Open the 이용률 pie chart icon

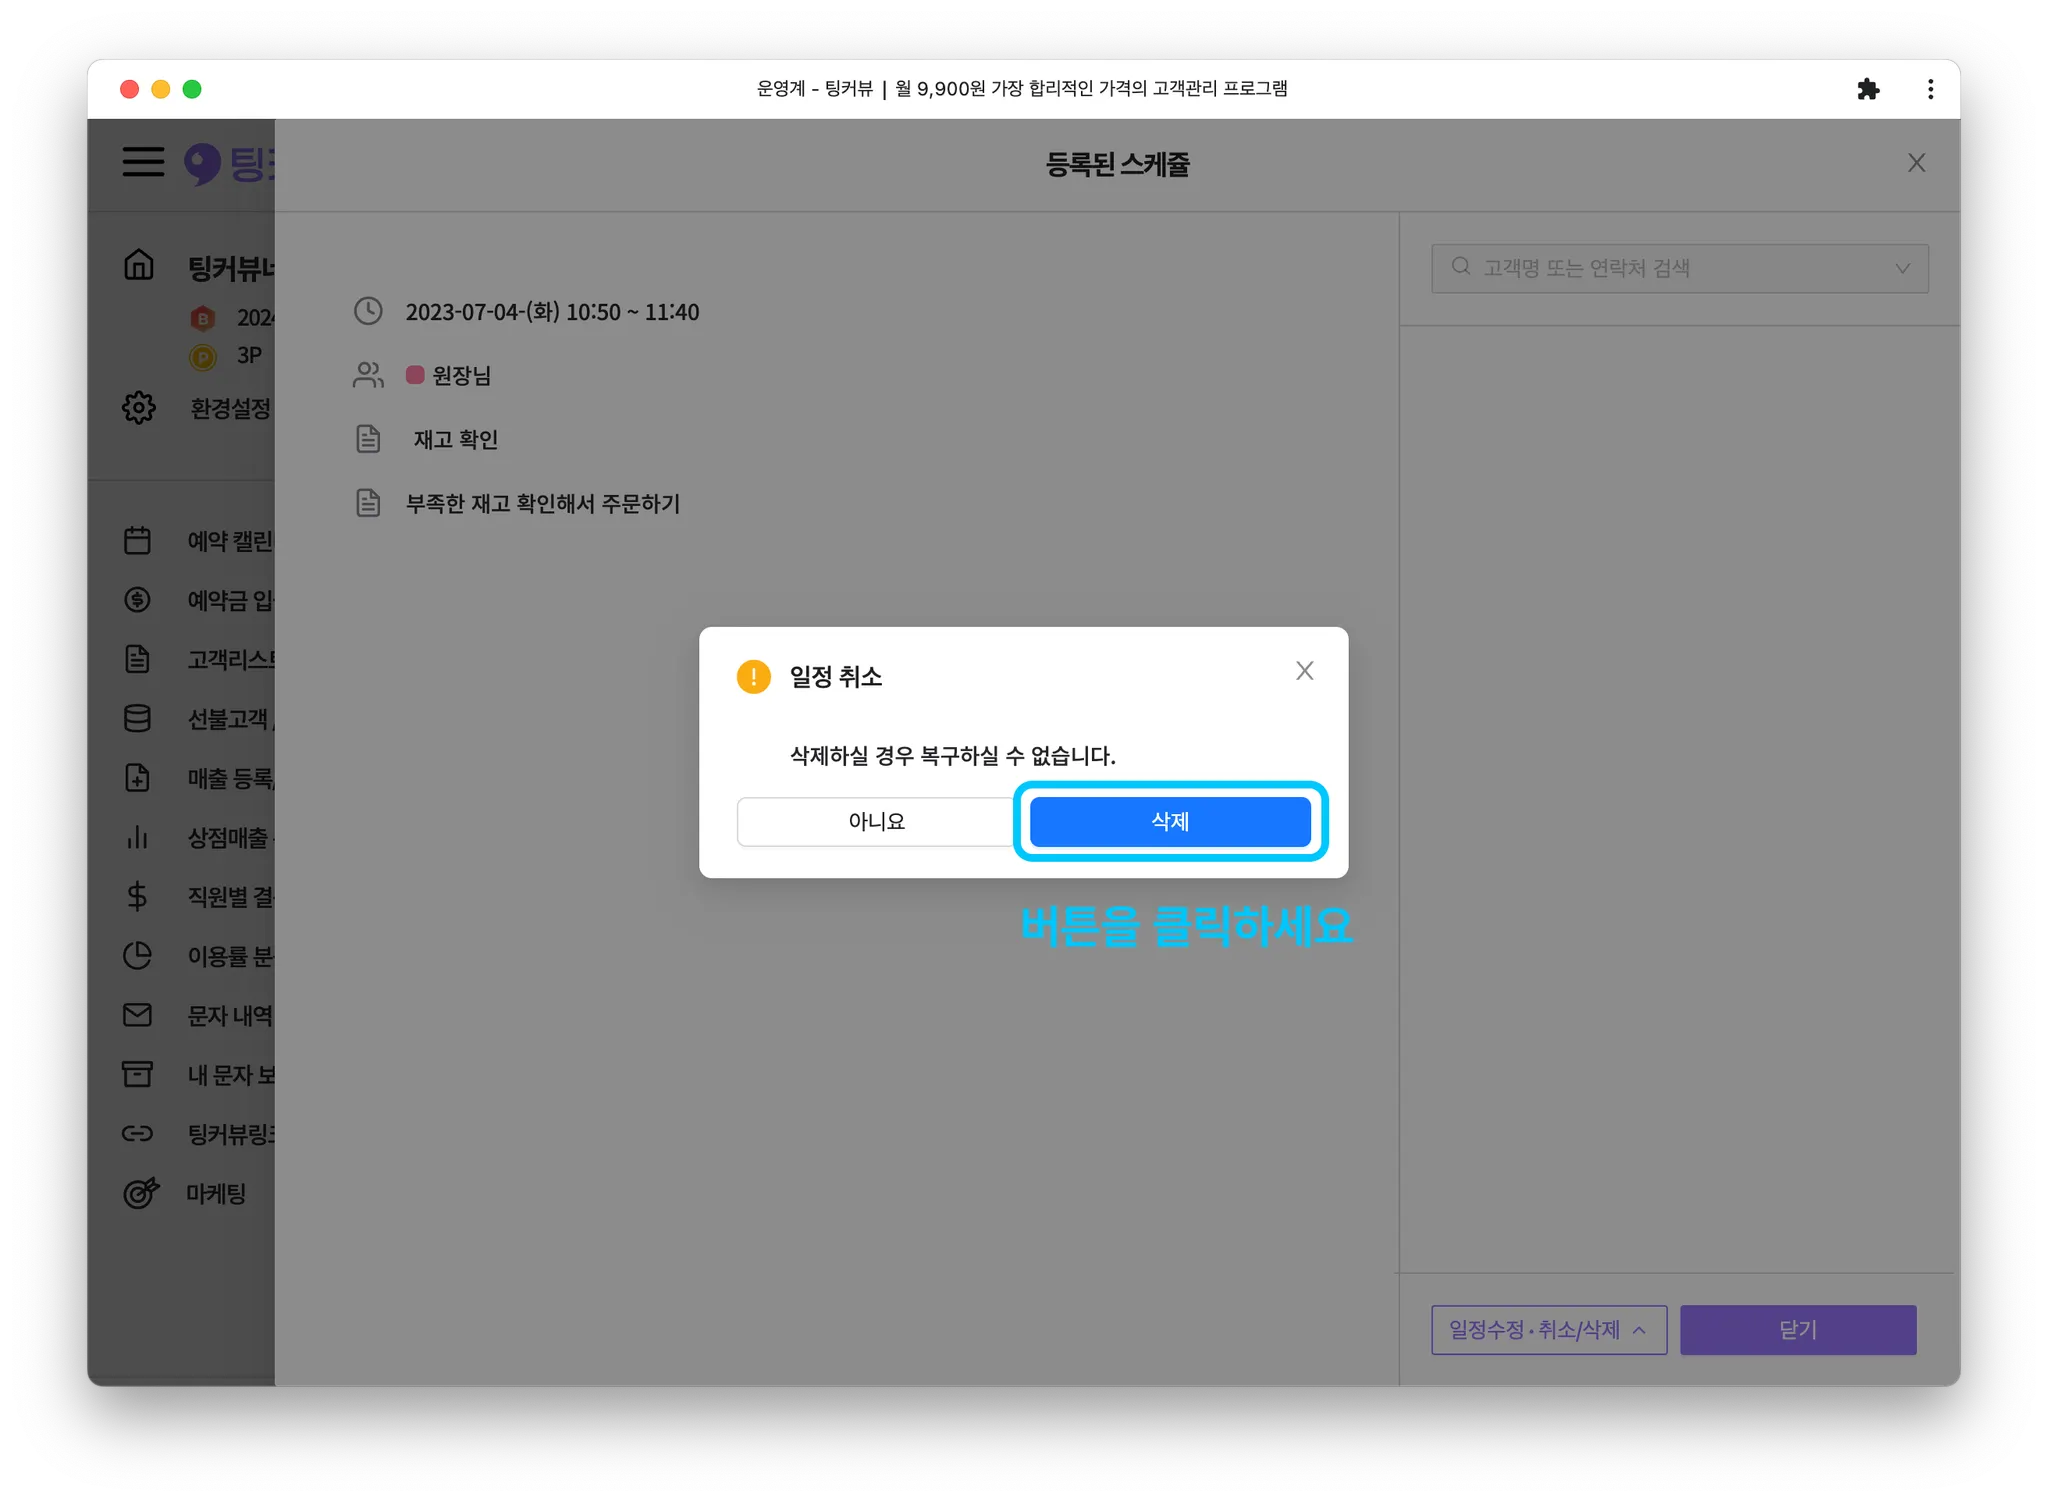coord(138,956)
